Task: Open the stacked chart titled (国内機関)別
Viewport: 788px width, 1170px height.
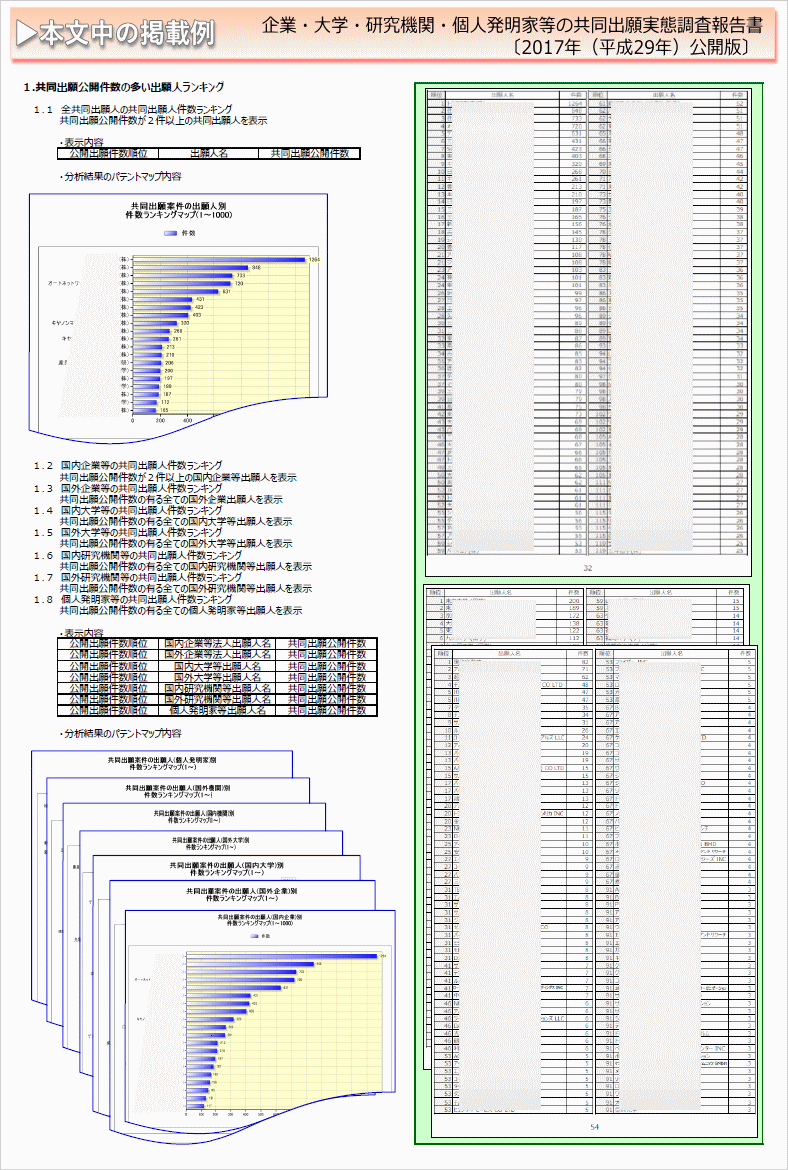Action: [x=196, y=816]
